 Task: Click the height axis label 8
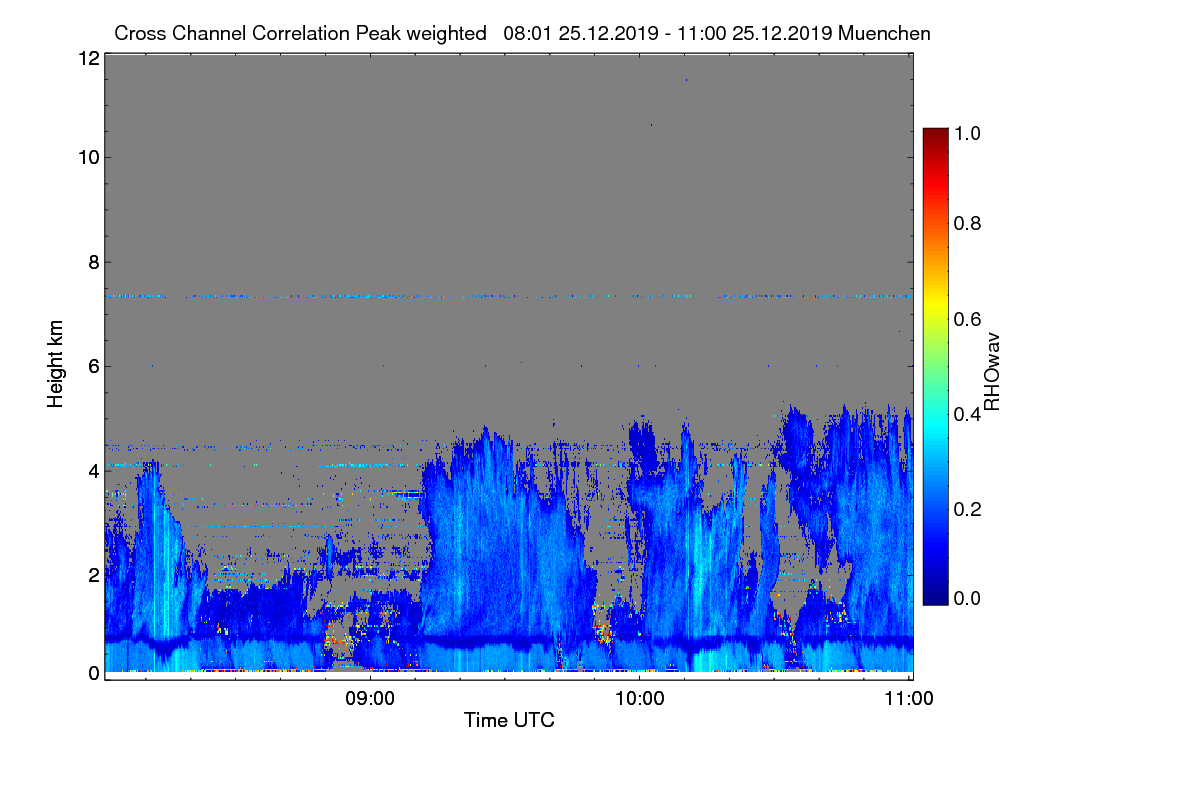tap(93, 263)
